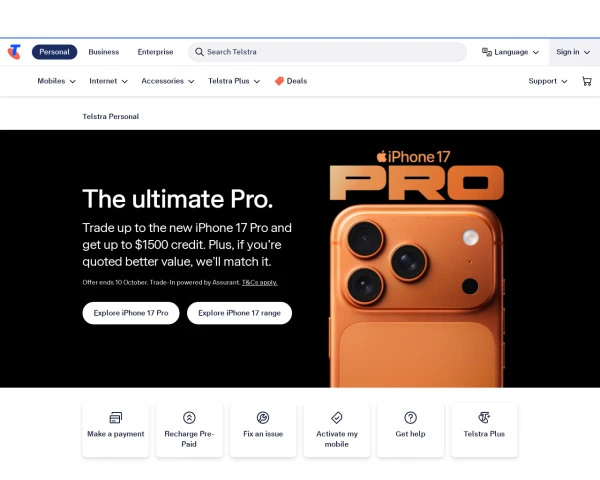
Task: Click the Deals tag icon
Action: pos(279,81)
